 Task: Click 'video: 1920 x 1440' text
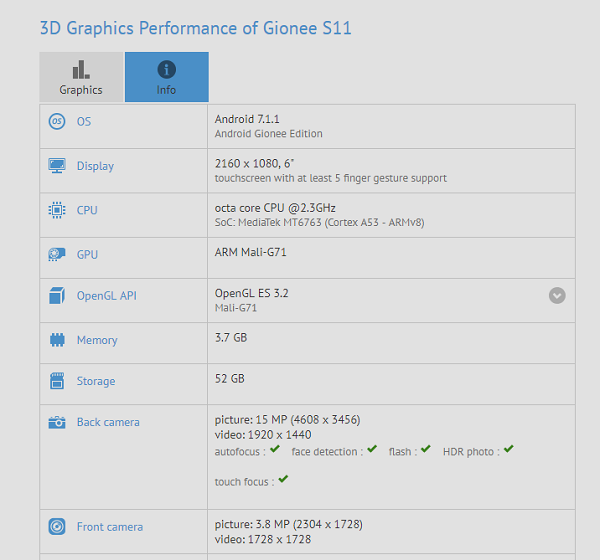pos(263,435)
